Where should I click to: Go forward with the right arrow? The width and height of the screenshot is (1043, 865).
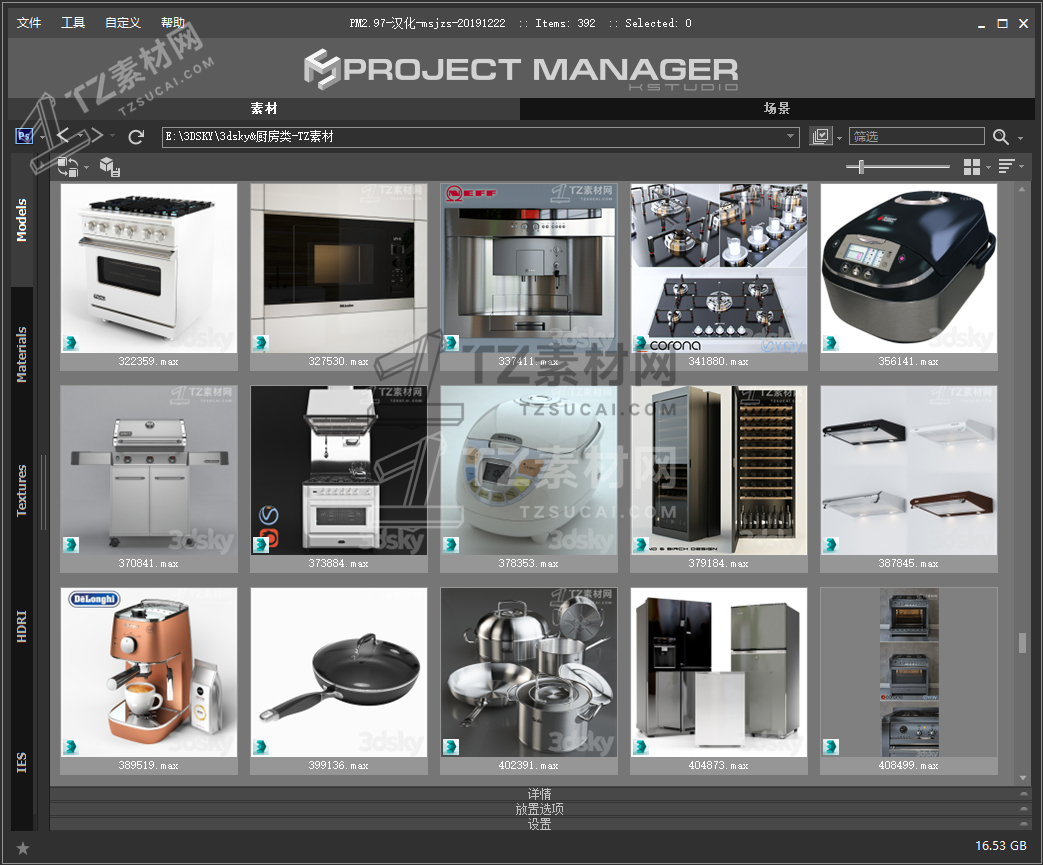point(96,136)
